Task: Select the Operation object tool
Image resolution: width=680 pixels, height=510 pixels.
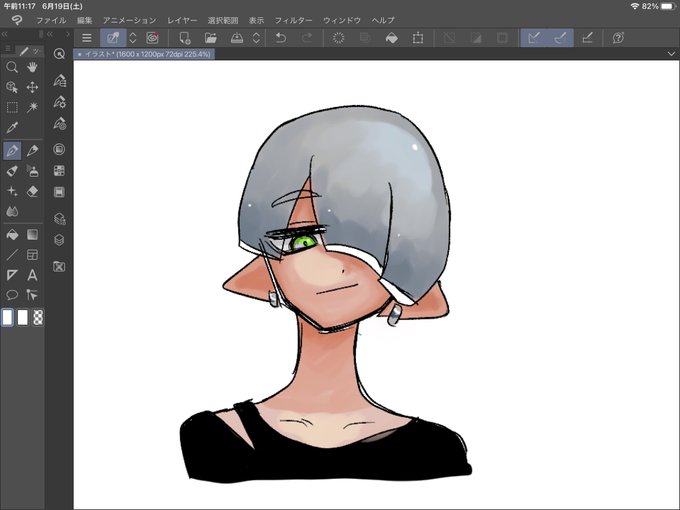Action: point(12,87)
